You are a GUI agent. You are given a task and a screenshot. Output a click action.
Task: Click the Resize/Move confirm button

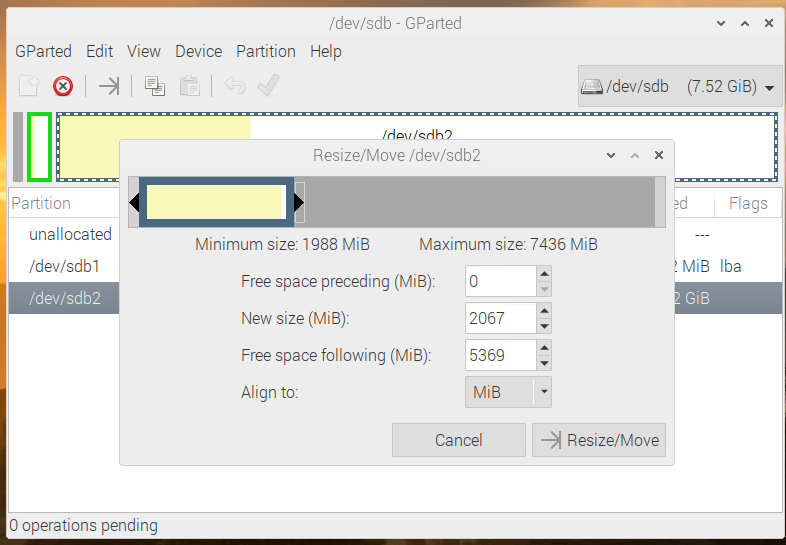click(599, 440)
